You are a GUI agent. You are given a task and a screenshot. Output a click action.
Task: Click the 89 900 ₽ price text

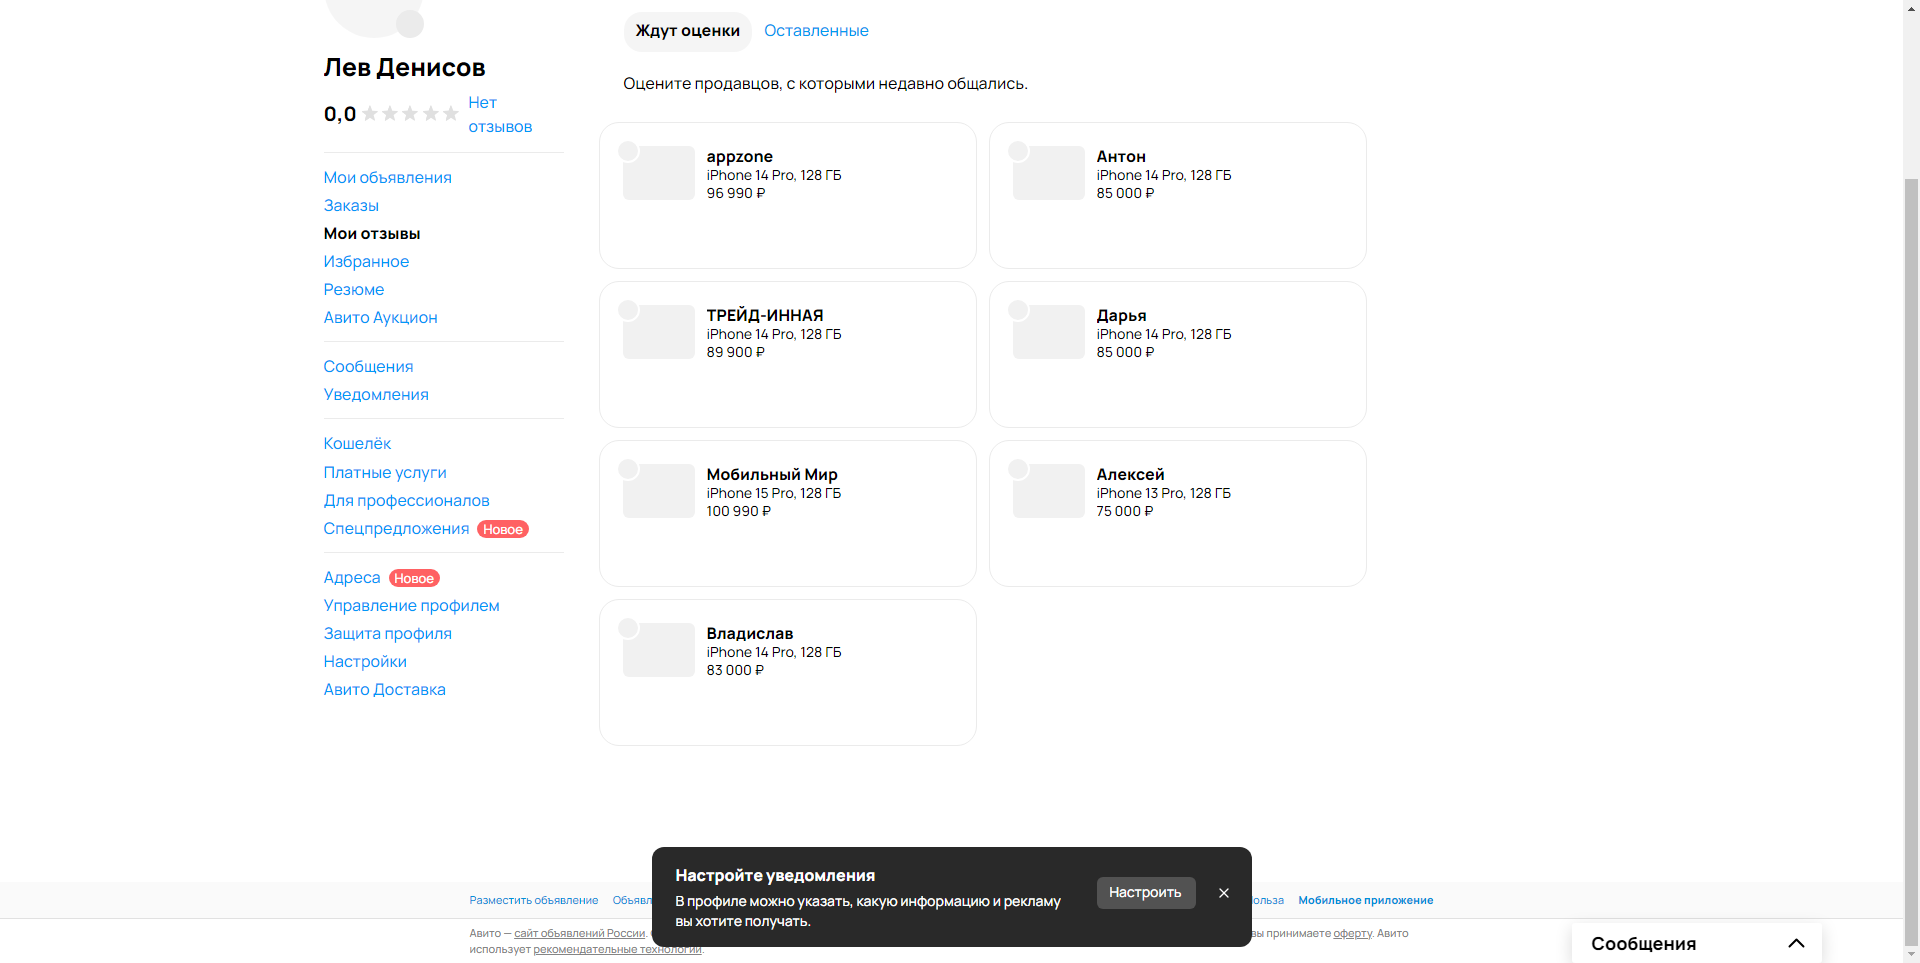pos(735,352)
